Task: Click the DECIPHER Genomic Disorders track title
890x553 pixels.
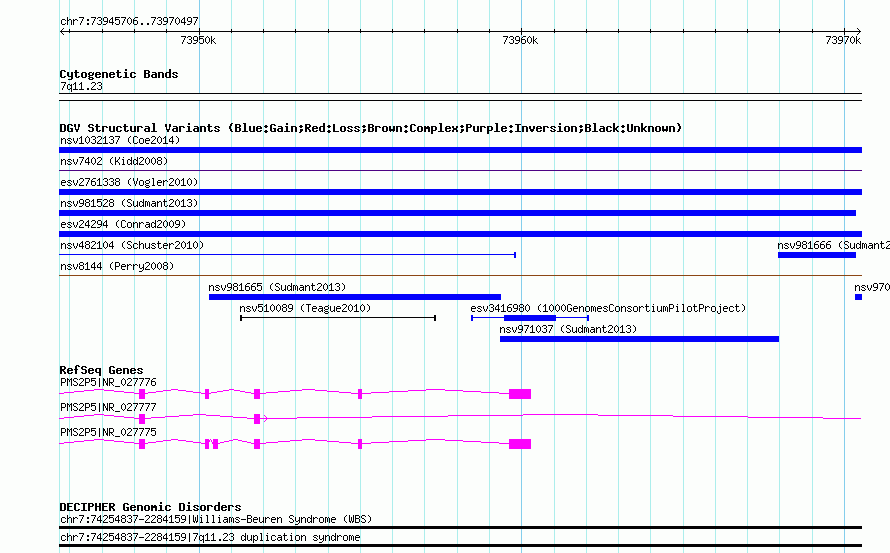Action: [x=150, y=506]
